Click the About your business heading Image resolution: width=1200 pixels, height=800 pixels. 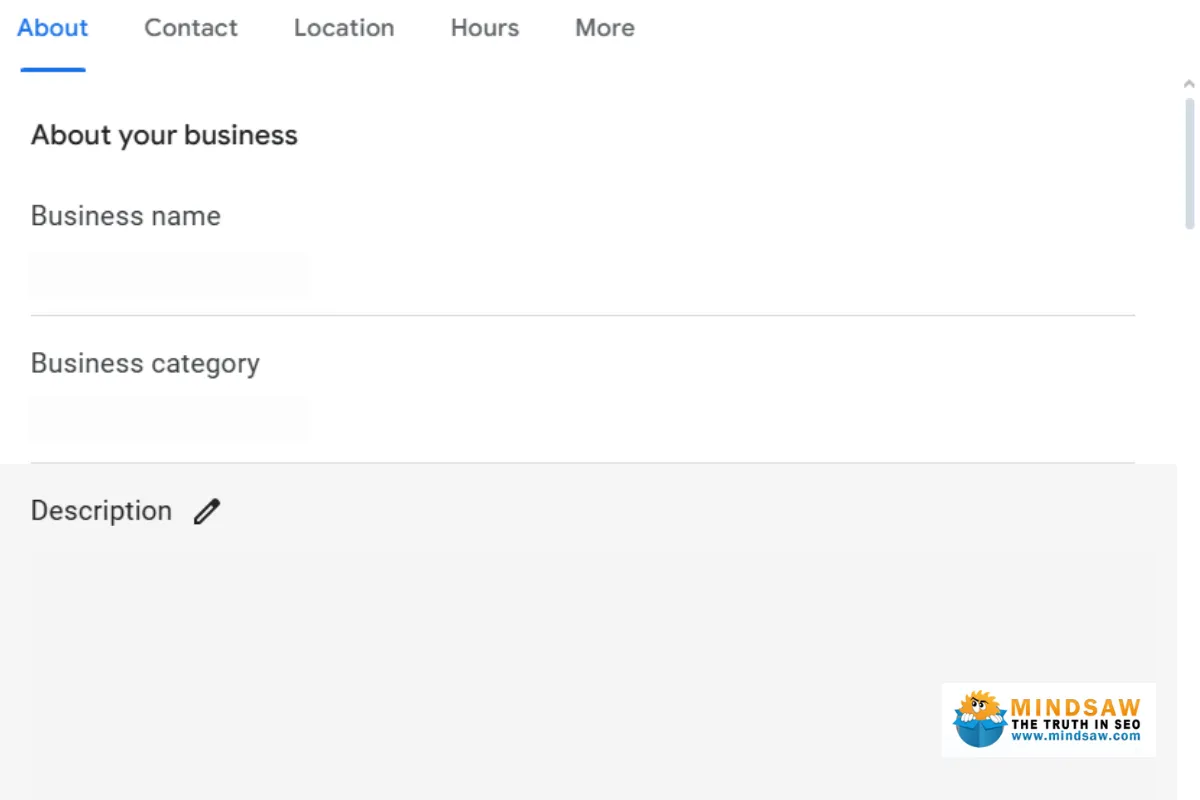point(164,135)
